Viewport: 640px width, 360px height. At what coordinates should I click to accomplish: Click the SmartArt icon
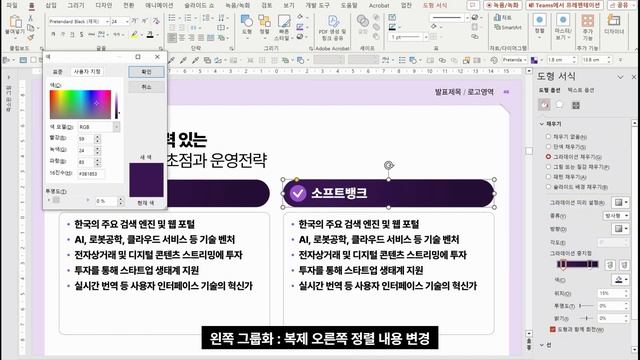[508, 27]
